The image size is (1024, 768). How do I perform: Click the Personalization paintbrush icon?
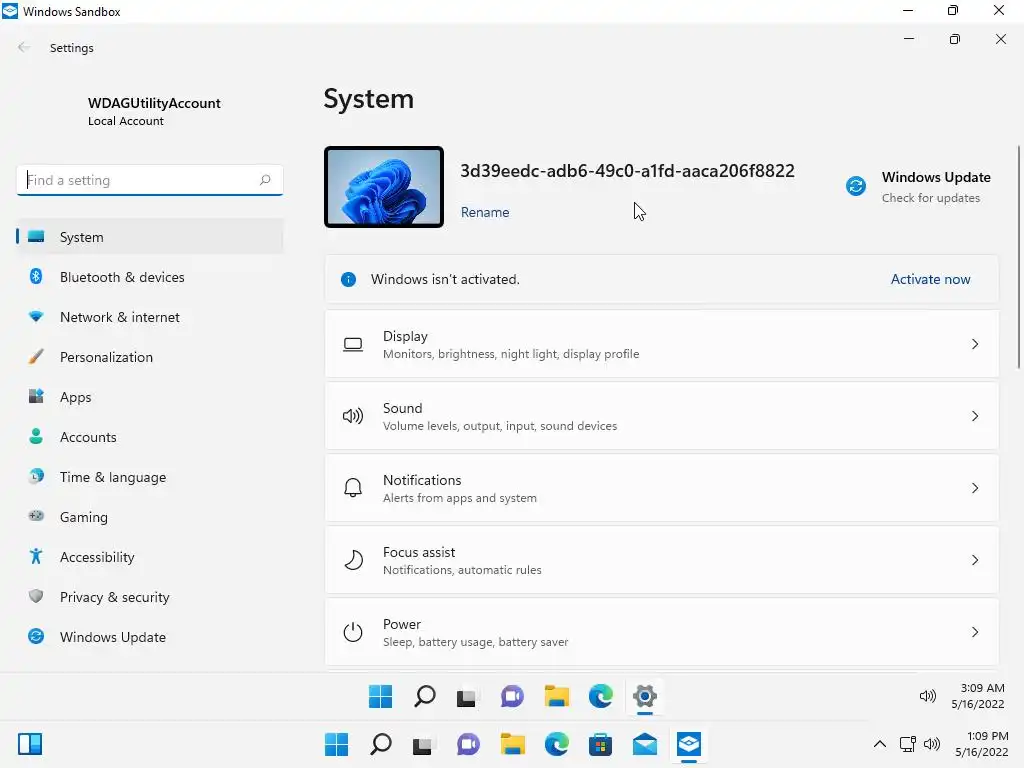[x=36, y=357]
